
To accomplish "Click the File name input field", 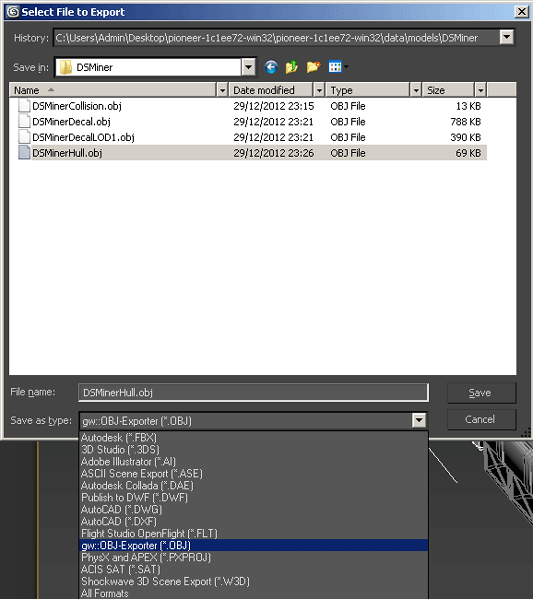I will (253, 393).
